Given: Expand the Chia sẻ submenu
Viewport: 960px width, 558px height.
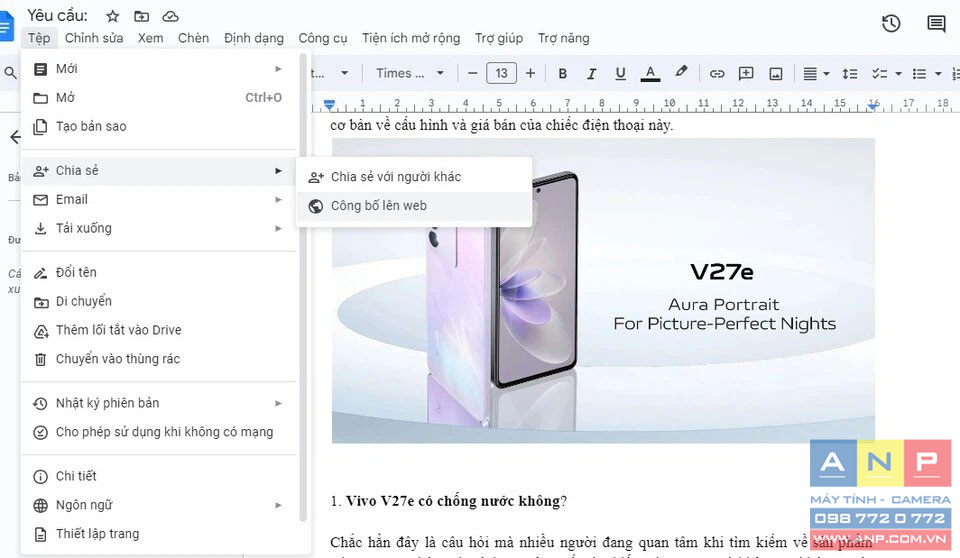Looking at the screenshot, I should pos(159,170).
